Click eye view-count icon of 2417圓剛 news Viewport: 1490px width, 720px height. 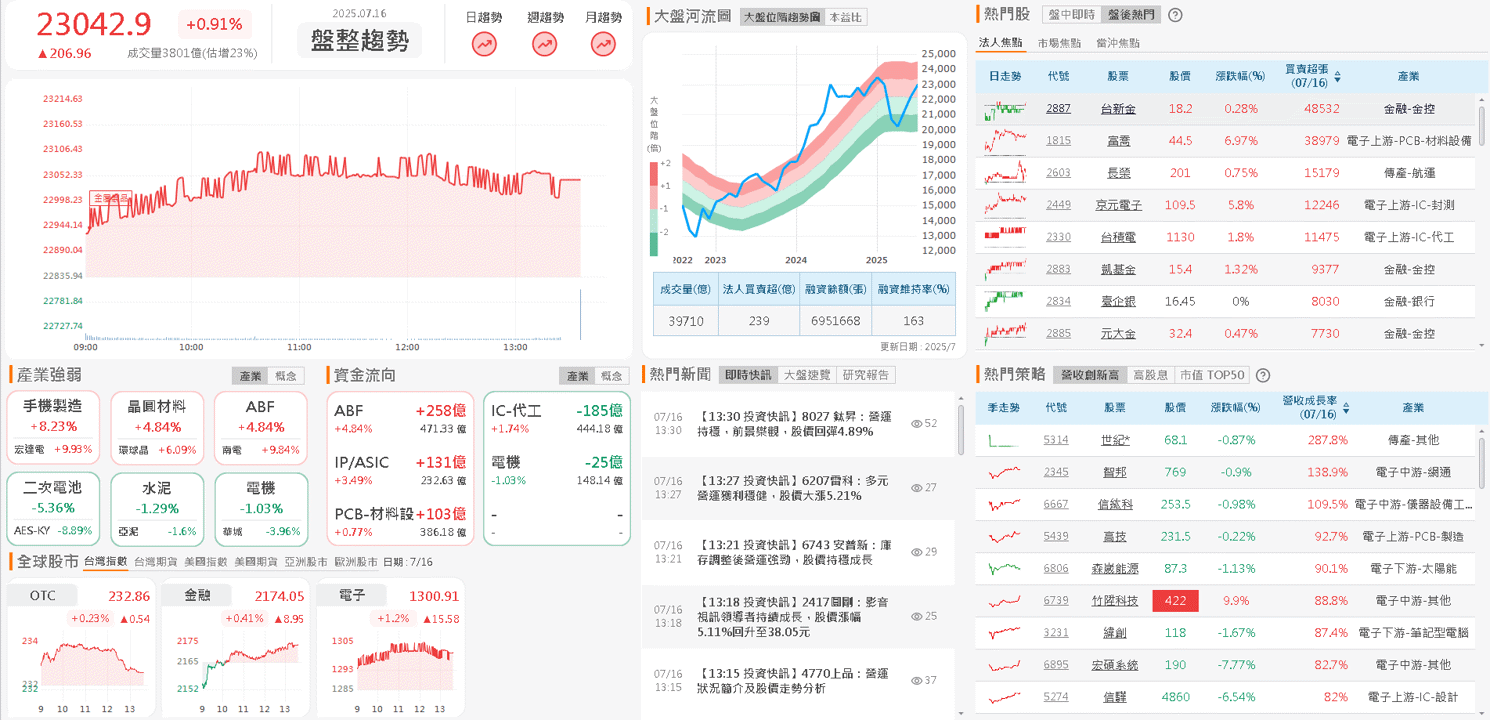(917, 616)
